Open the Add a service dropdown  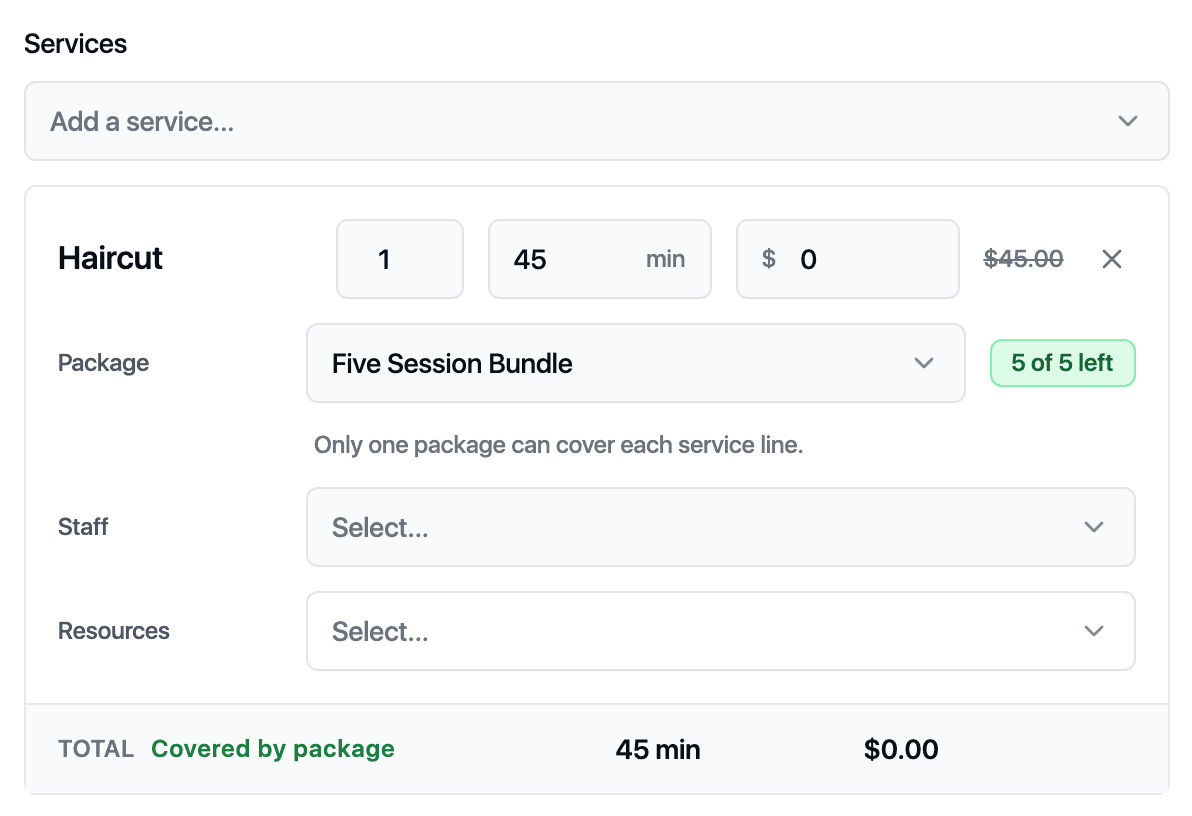597,121
